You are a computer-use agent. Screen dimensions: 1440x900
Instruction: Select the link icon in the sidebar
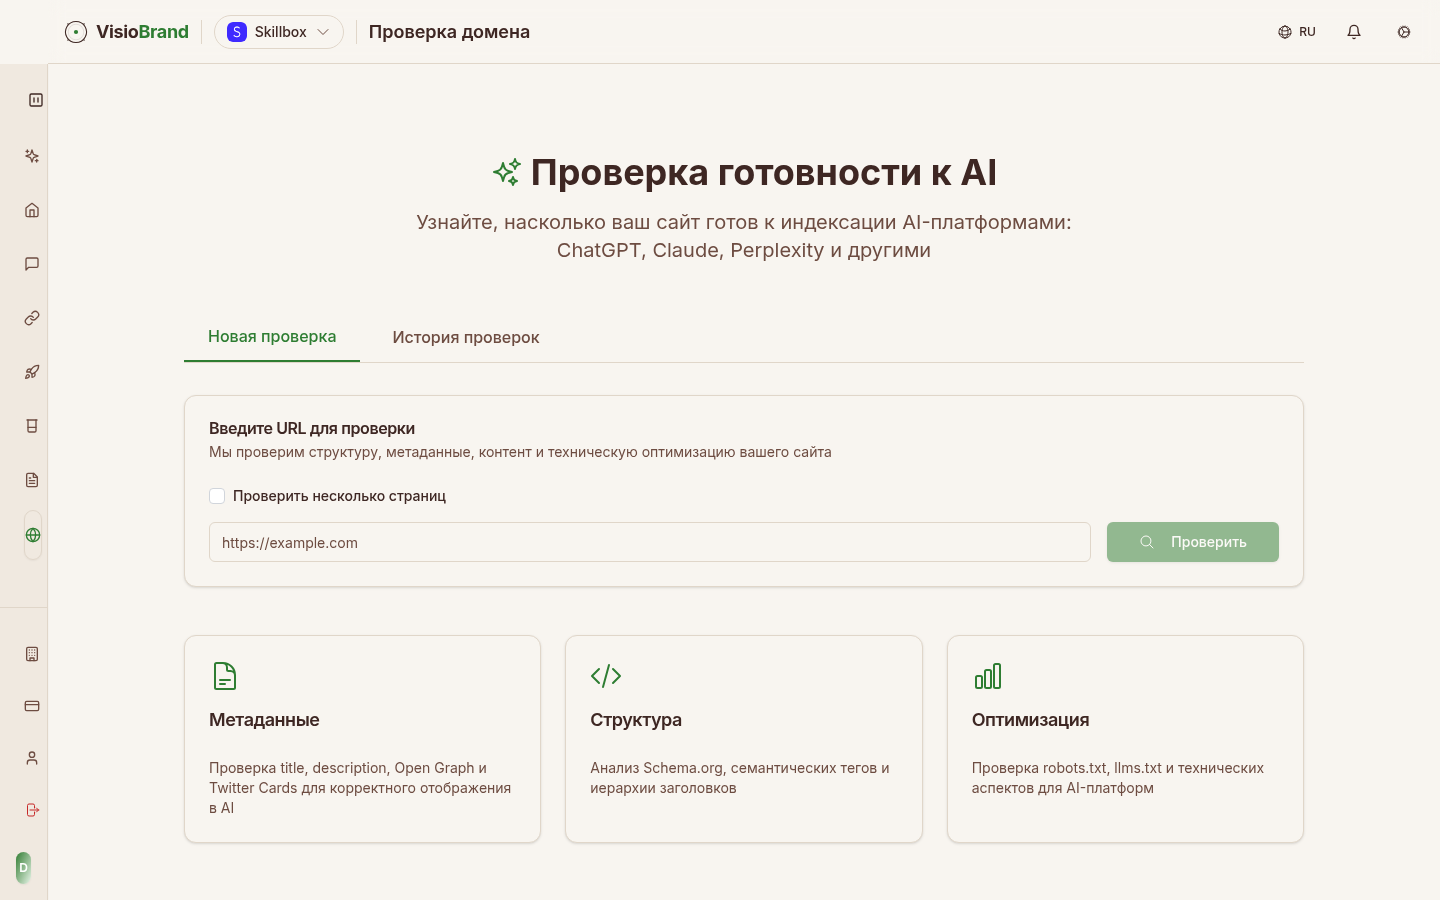click(31, 318)
